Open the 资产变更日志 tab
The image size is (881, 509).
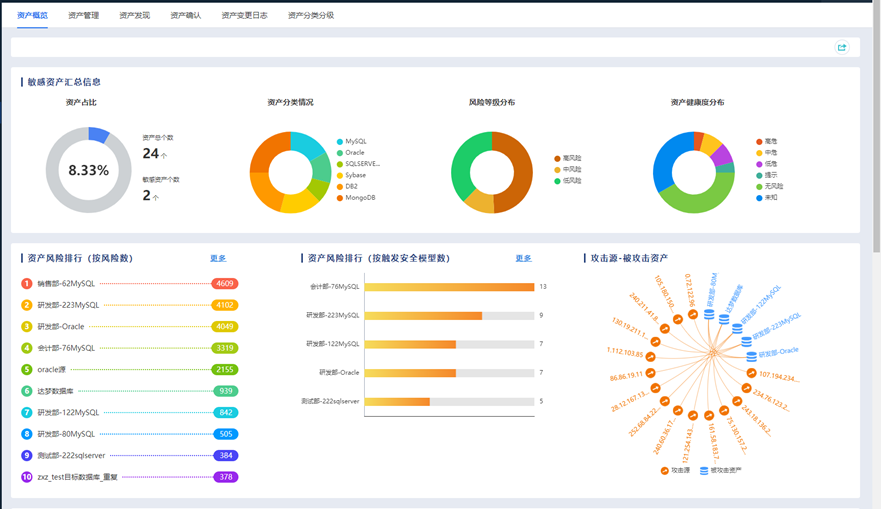coord(244,15)
